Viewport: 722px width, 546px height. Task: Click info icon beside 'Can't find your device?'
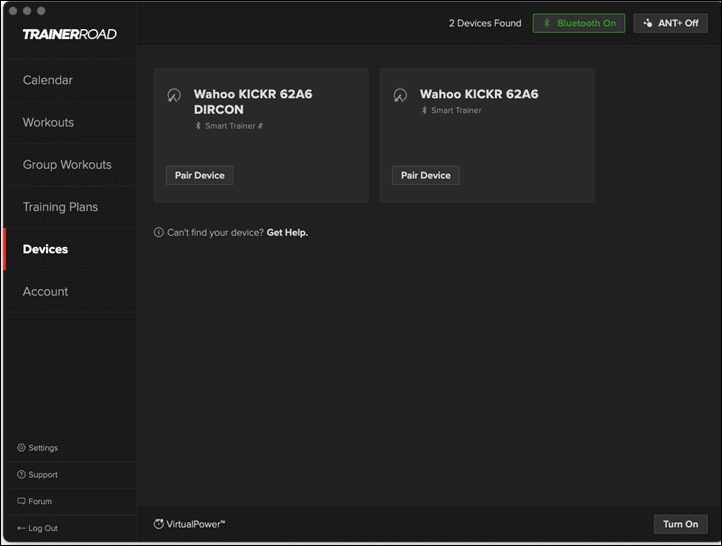(158, 232)
